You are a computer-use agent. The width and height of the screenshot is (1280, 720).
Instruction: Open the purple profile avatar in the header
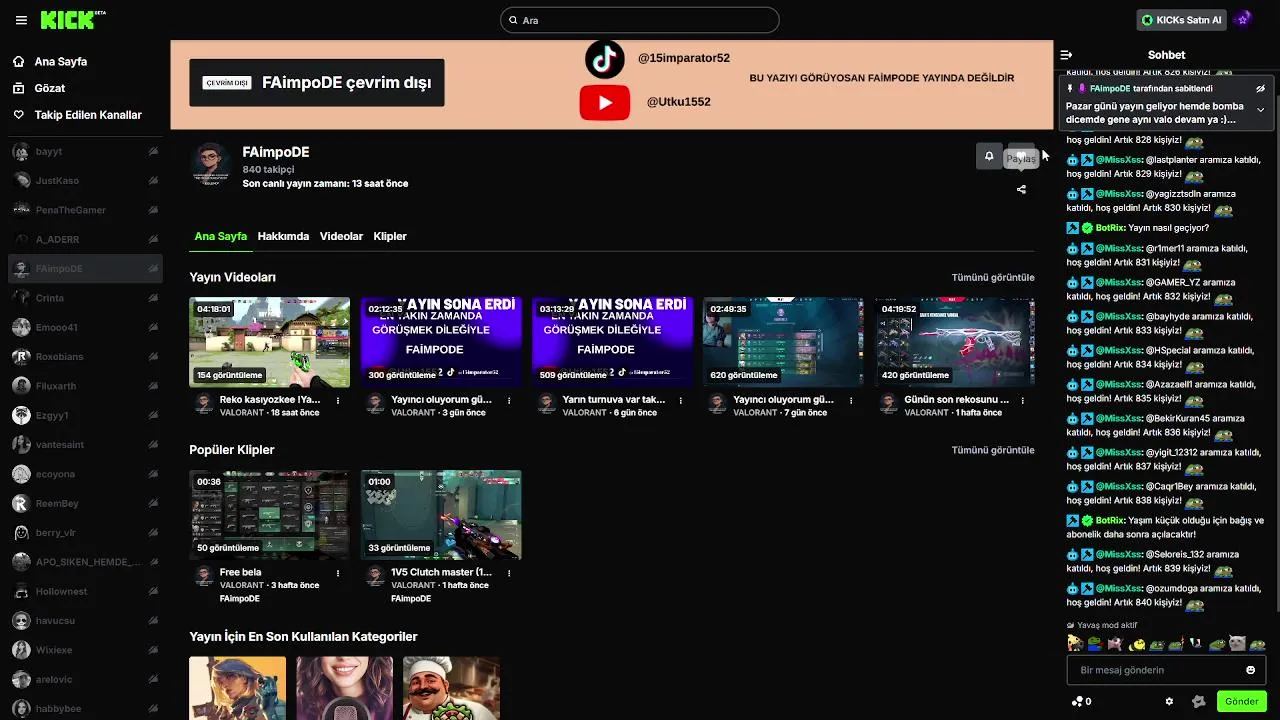pyautogui.click(x=1243, y=19)
